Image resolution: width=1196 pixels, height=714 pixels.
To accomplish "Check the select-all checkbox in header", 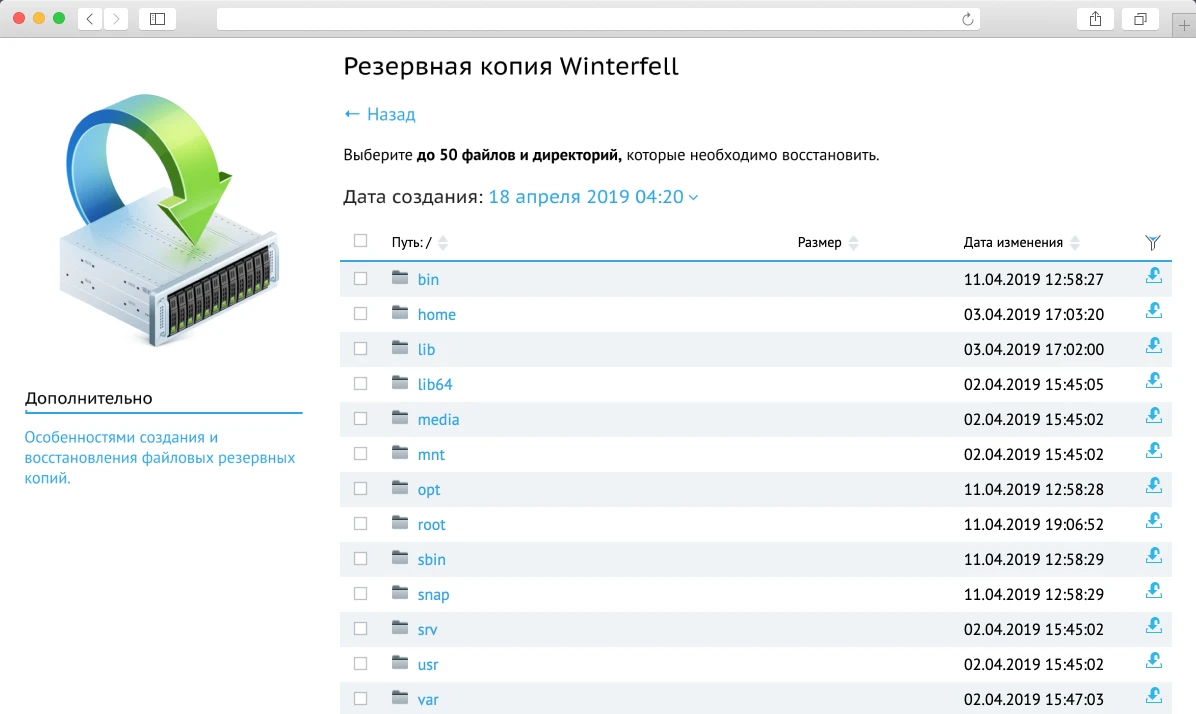I will tap(360, 241).
